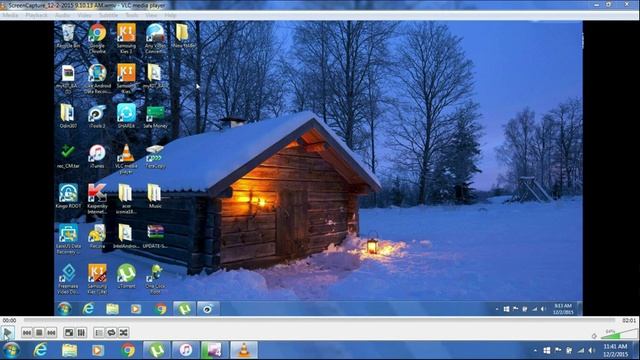640x360 pixels.
Task: Click the Kaspersky Internet Security desktop icon
Action: pos(97,198)
